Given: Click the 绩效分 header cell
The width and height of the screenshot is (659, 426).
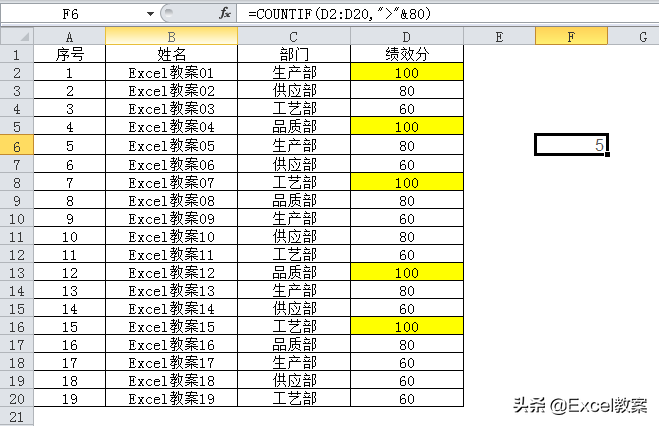Looking at the screenshot, I should click(407, 54).
